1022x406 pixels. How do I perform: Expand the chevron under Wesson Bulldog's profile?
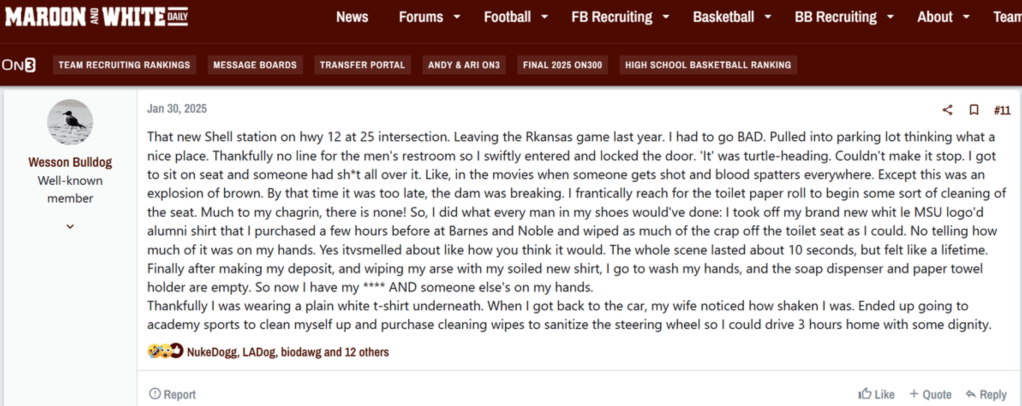(x=70, y=226)
